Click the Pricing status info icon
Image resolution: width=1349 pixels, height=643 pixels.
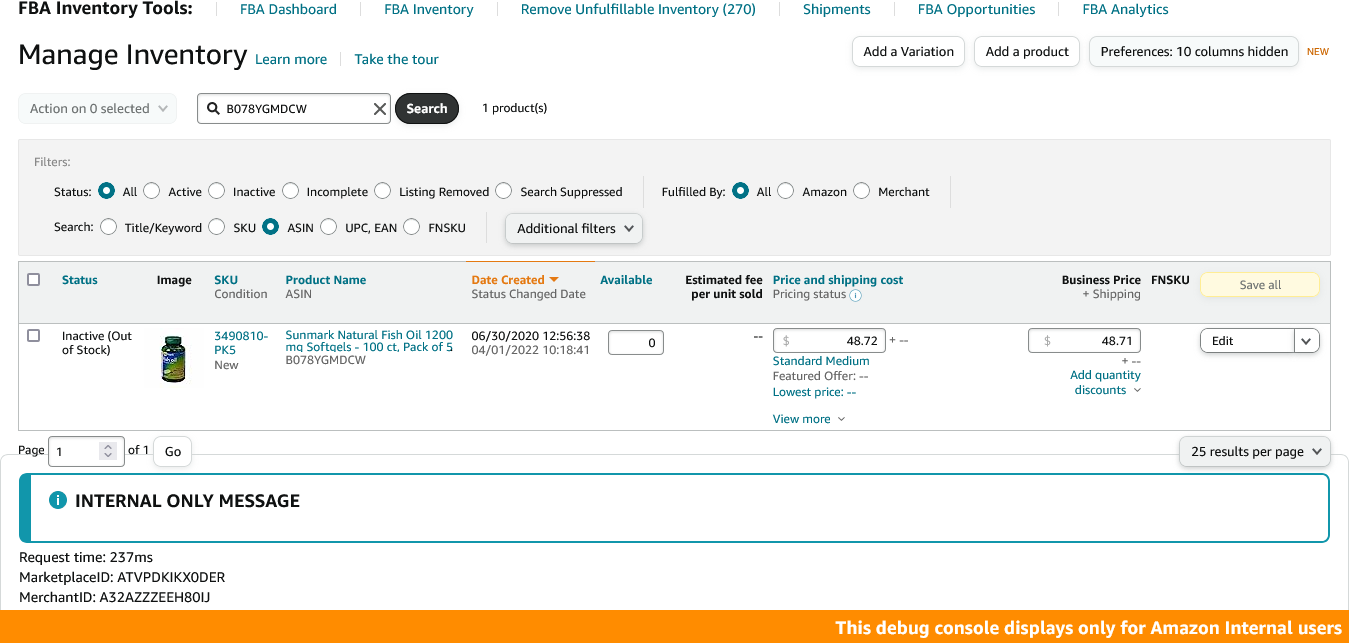pos(856,295)
